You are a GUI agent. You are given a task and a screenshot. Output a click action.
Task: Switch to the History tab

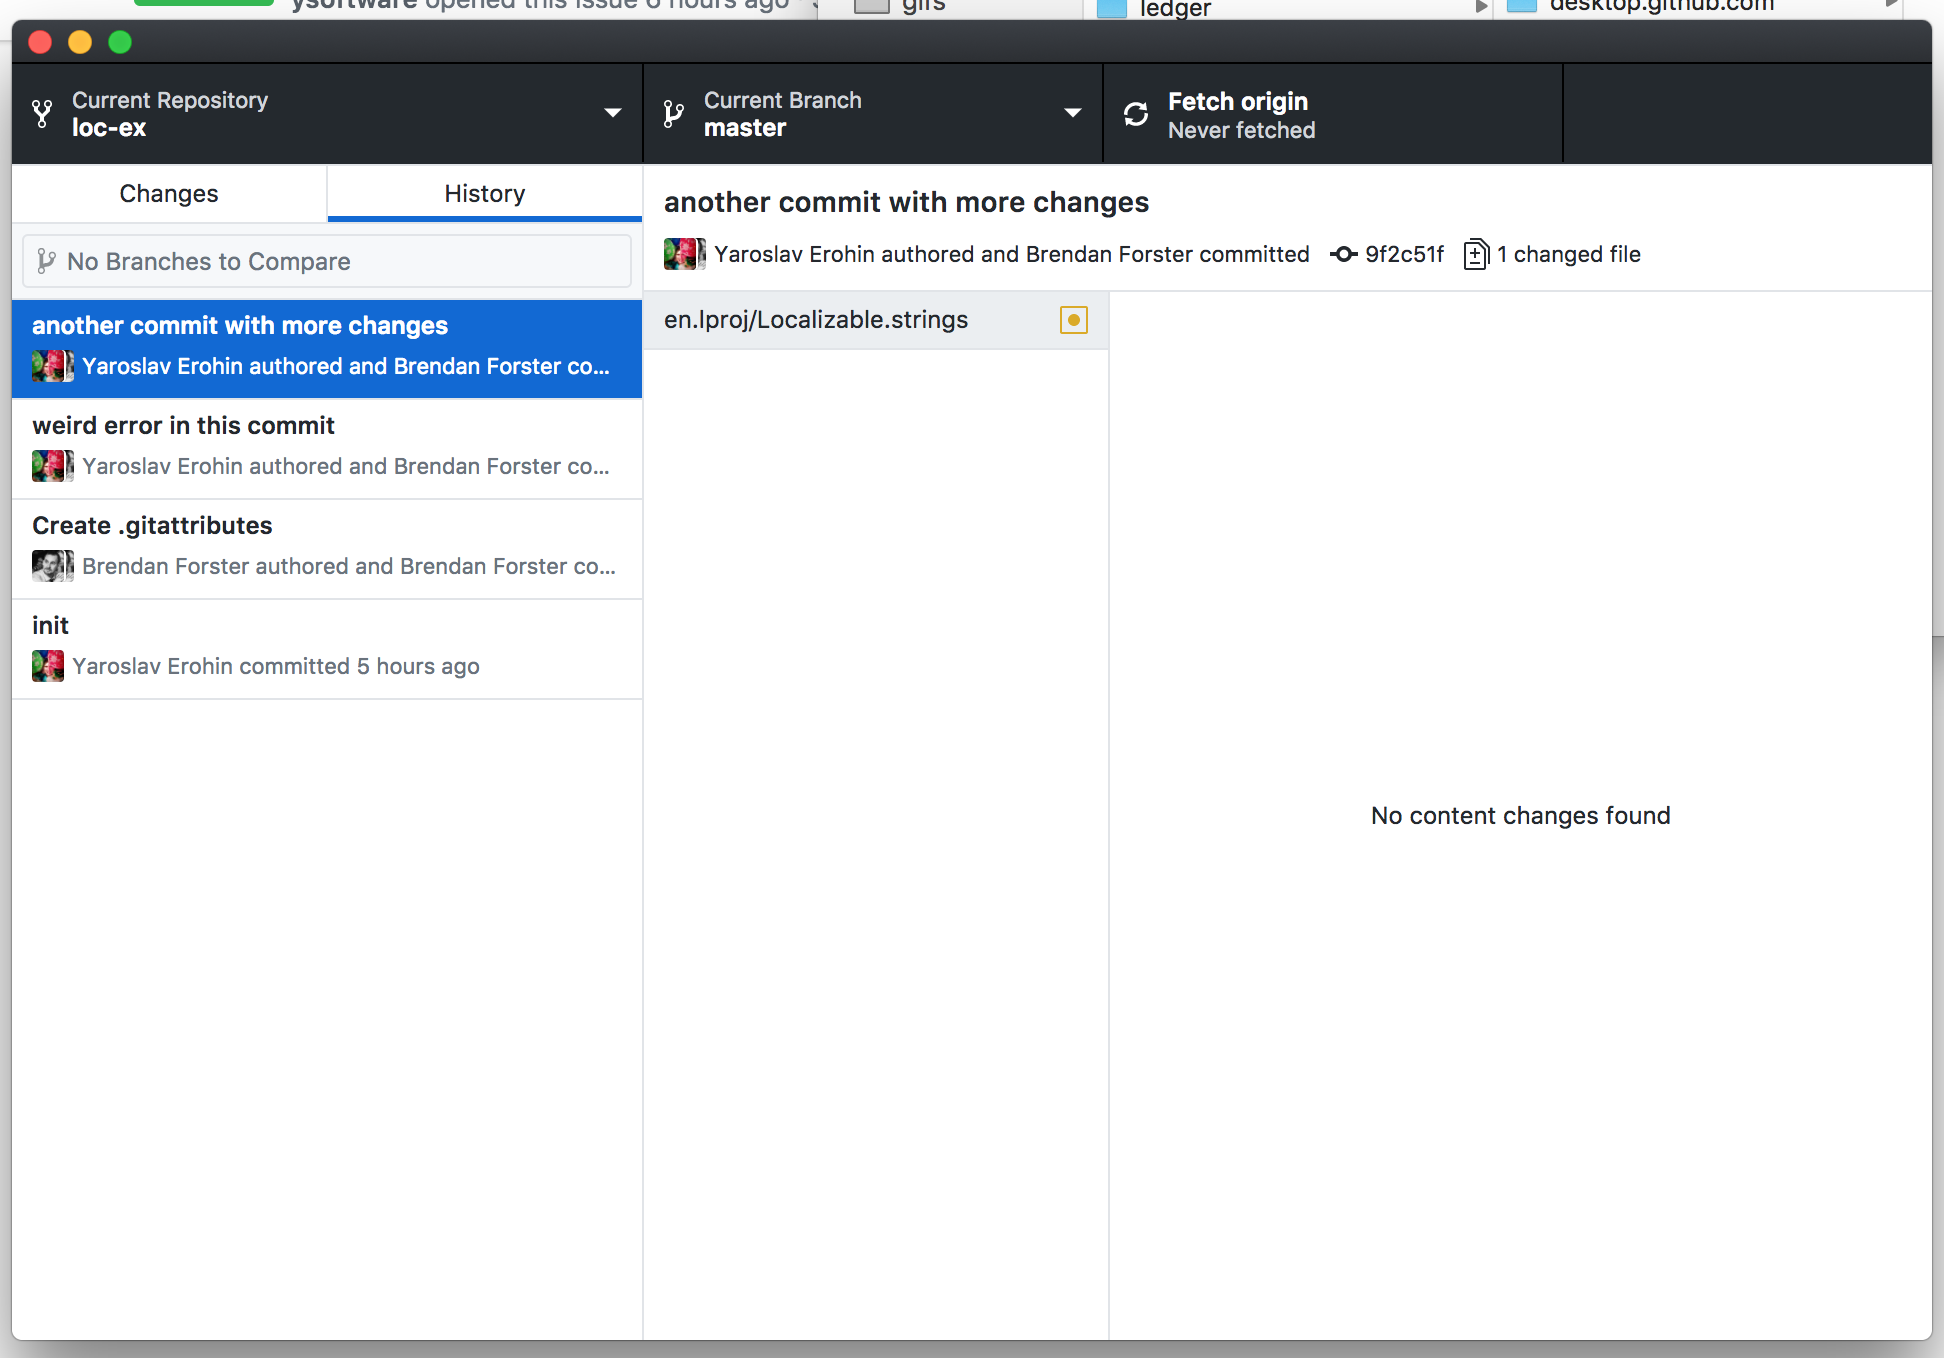(x=484, y=193)
